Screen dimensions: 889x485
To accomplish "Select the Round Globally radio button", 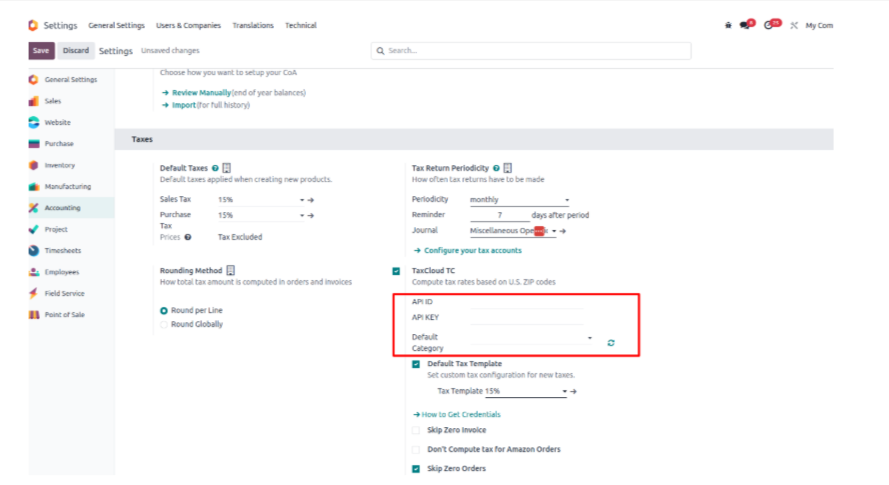I will point(165,325).
